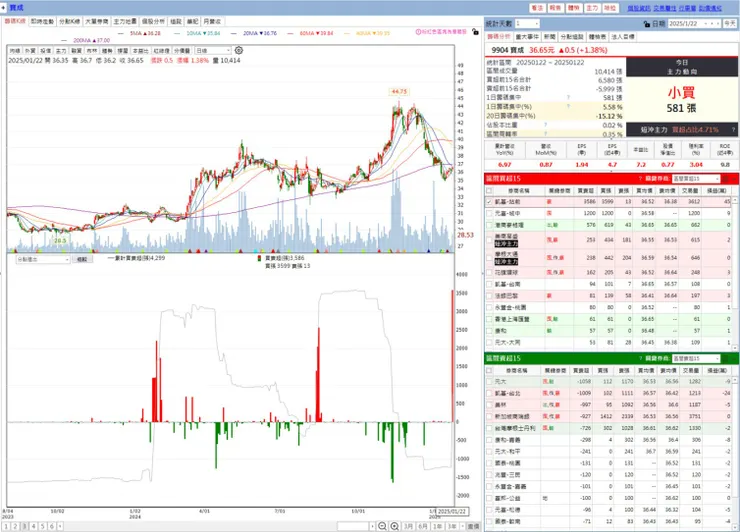
Task: Tick the checkbox for 元富-城中
Action: point(489,213)
